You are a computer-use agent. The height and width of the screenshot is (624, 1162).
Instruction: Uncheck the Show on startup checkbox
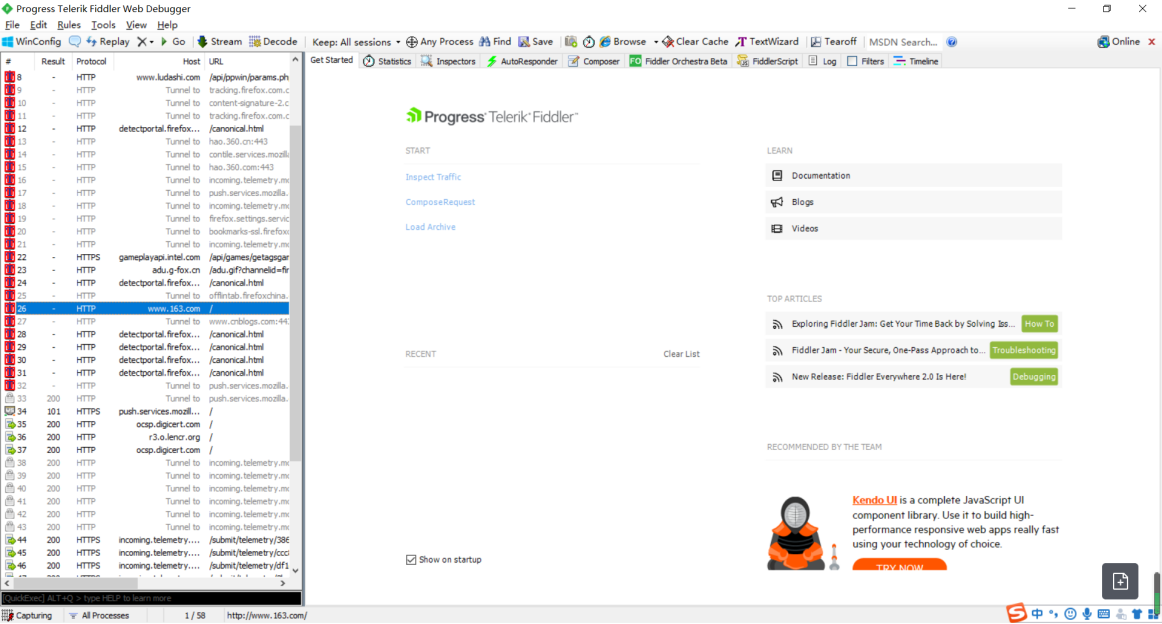(411, 560)
